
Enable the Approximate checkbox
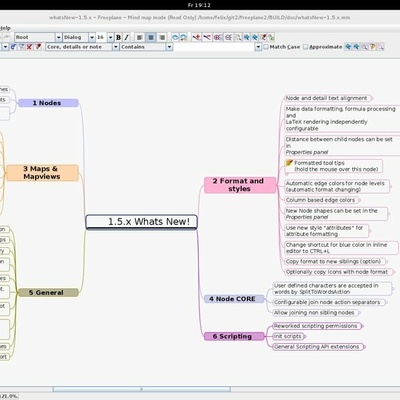pyautogui.click(x=305, y=47)
